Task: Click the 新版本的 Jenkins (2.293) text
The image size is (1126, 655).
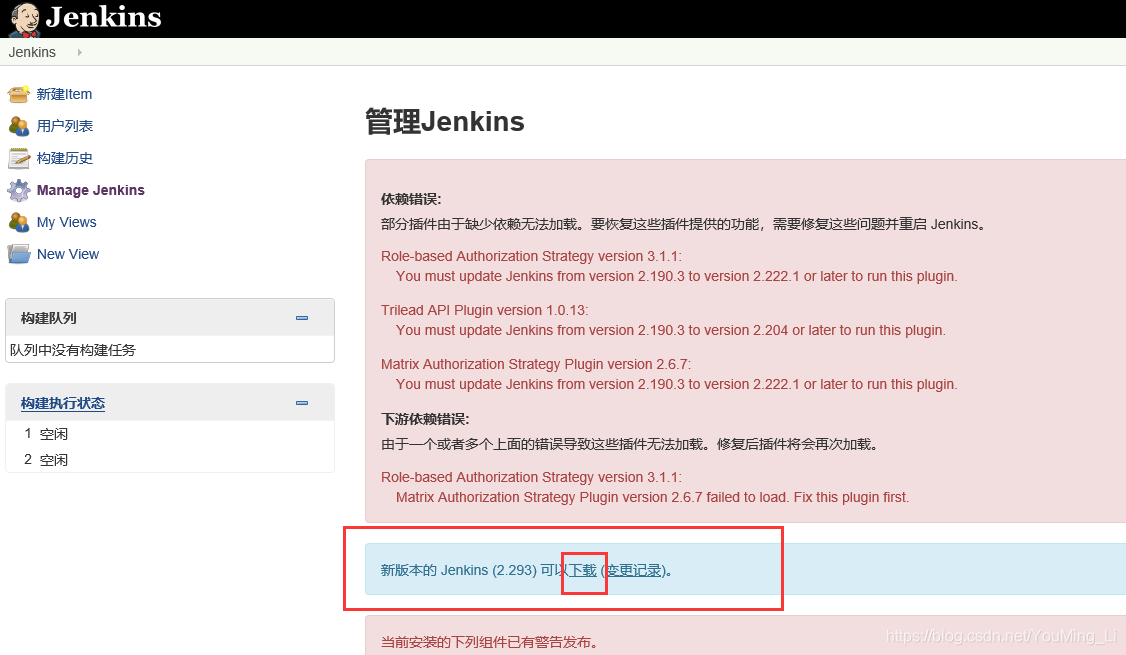Action: [x=459, y=570]
